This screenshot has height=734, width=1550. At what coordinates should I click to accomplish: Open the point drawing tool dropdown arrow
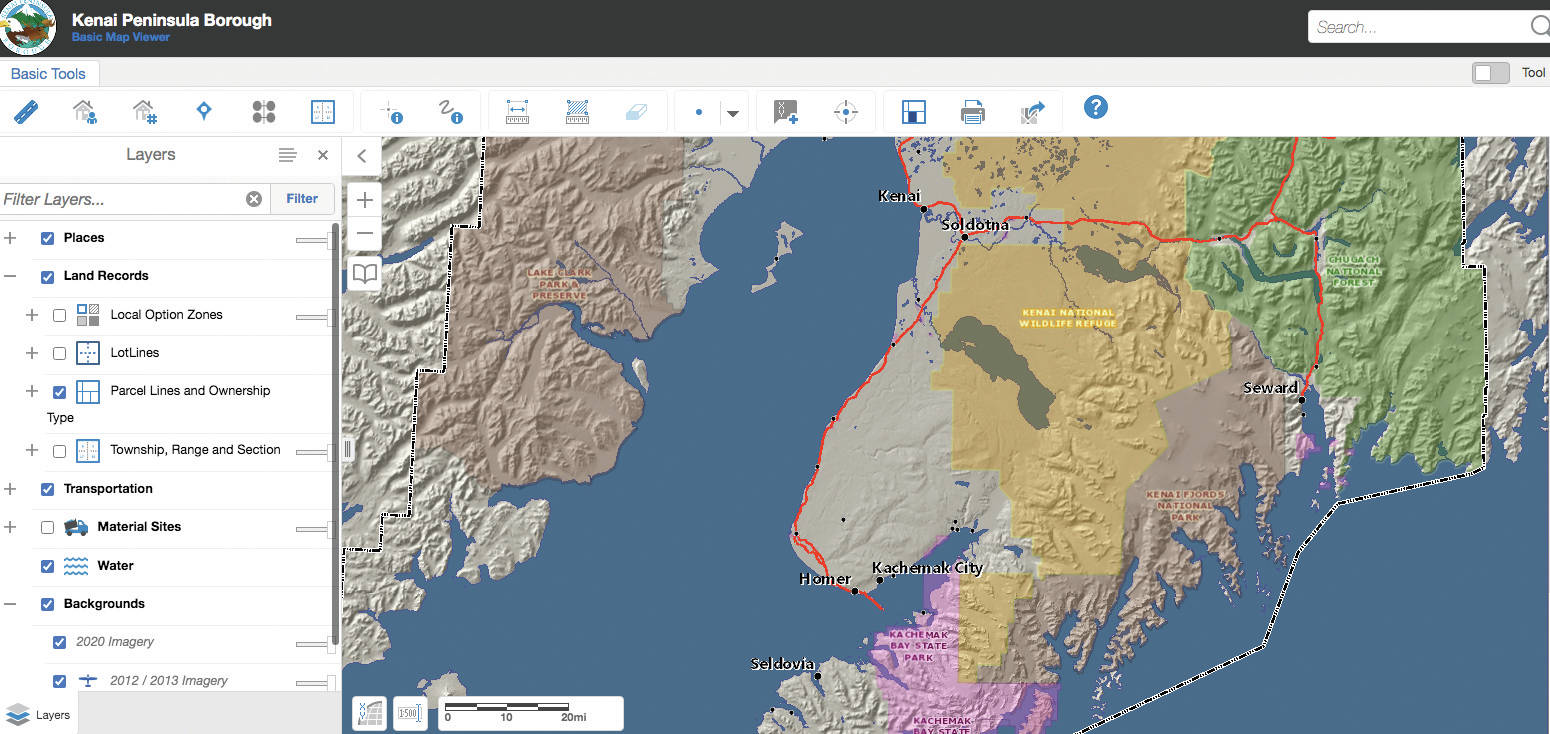(x=733, y=113)
